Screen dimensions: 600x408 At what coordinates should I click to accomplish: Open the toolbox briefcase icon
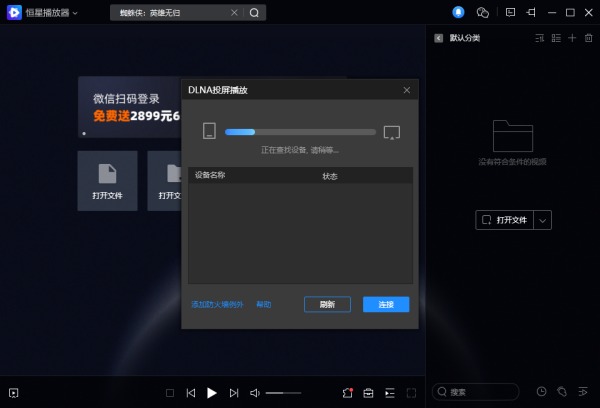point(368,393)
